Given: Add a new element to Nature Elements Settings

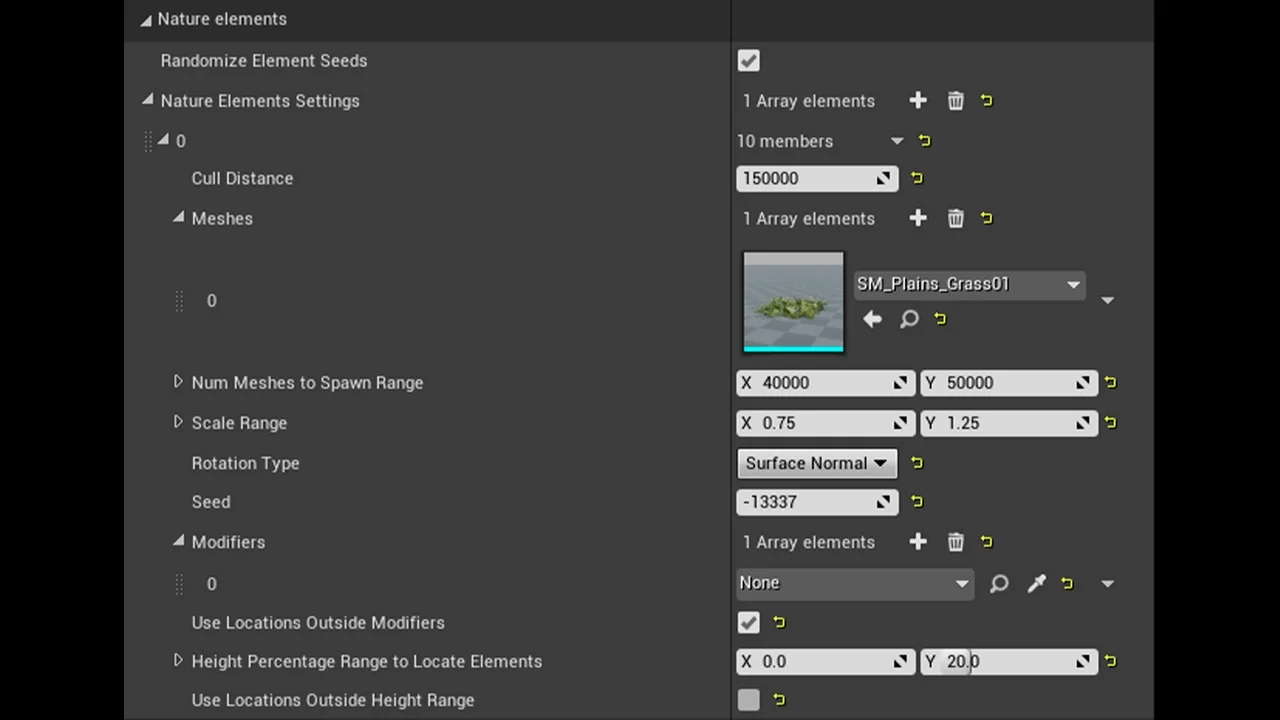Looking at the screenshot, I should point(918,100).
